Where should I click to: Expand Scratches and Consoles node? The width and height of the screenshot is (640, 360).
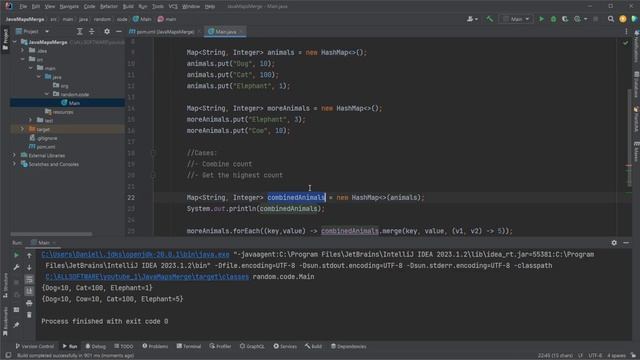(x=15, y=164)
